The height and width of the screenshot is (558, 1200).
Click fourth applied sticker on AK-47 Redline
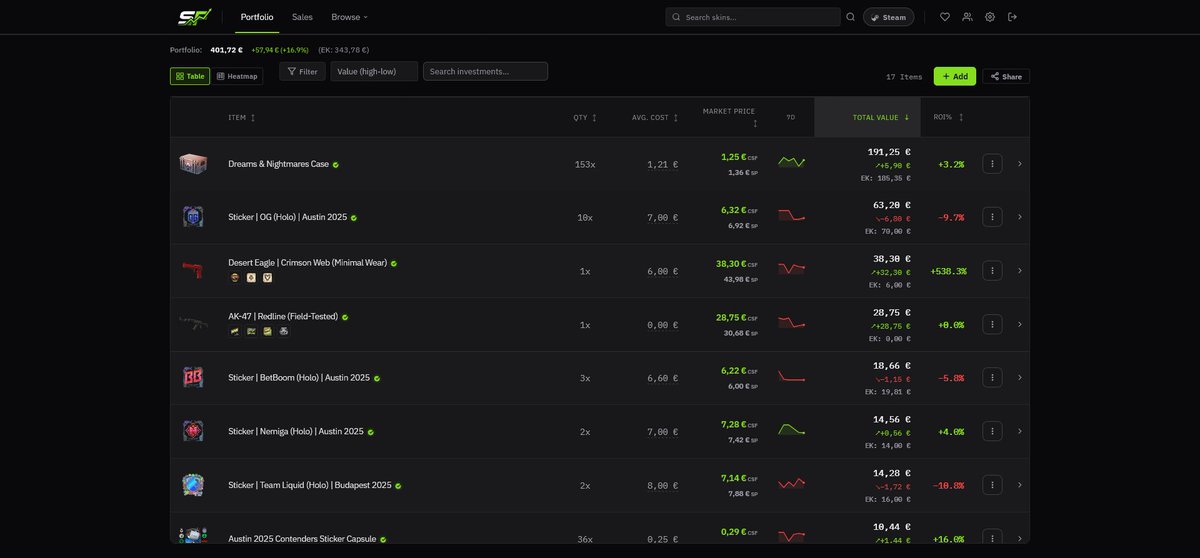[x=283, y=331]
